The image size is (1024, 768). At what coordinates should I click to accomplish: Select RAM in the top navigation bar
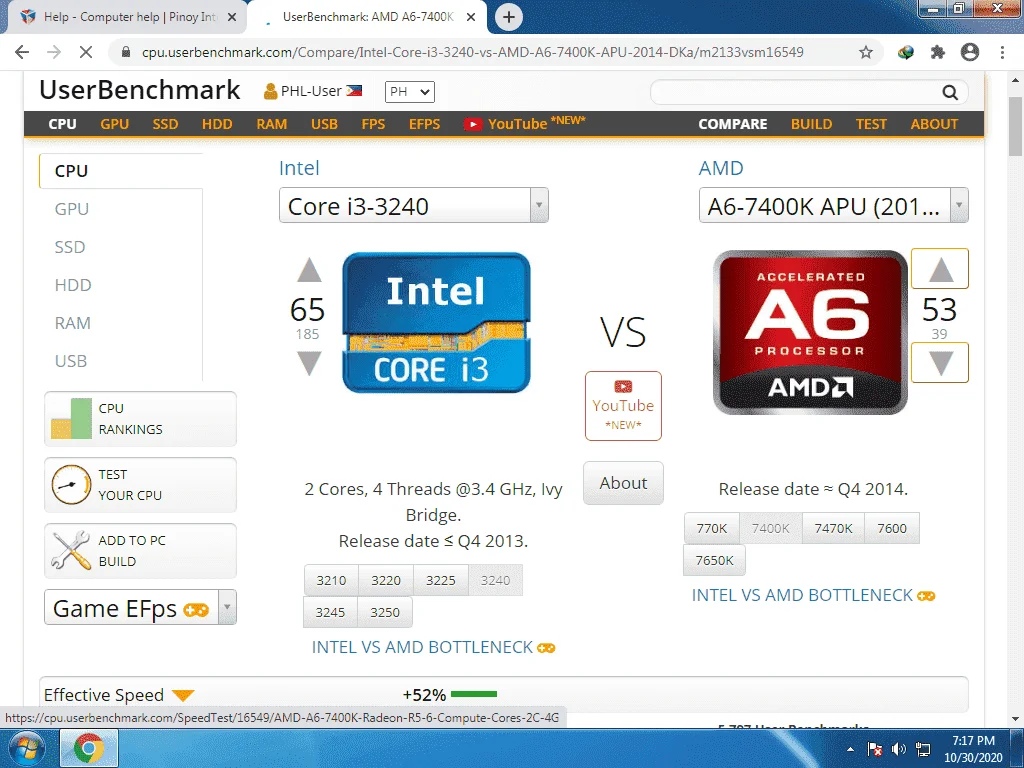[272, 124]
